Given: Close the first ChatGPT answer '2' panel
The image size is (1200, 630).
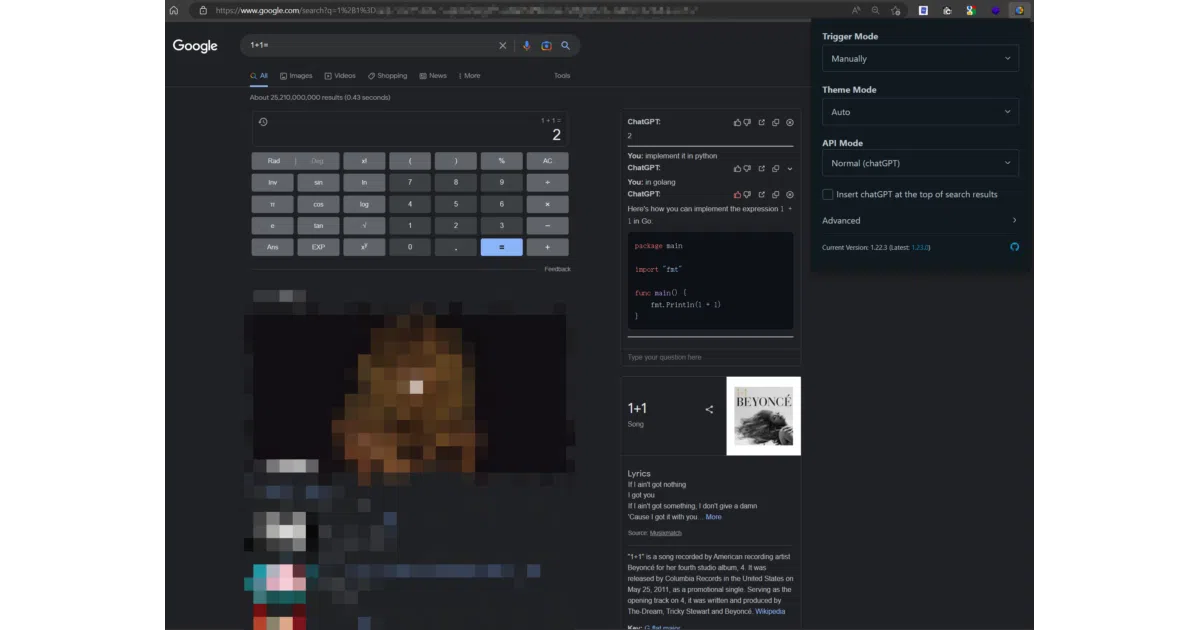Looking at the screenshot, I should (x=790, y=122).
